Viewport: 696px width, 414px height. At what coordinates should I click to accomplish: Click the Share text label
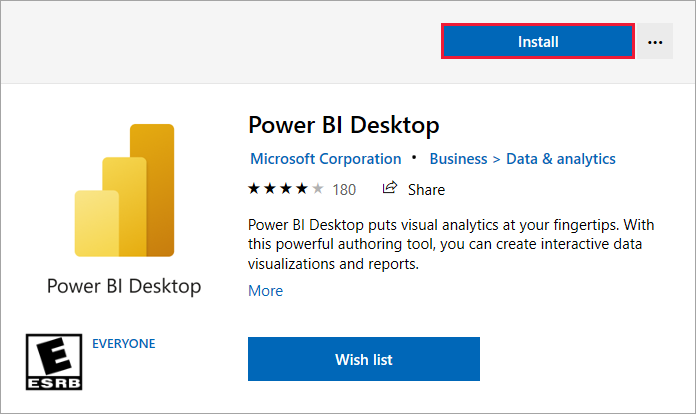426,189
